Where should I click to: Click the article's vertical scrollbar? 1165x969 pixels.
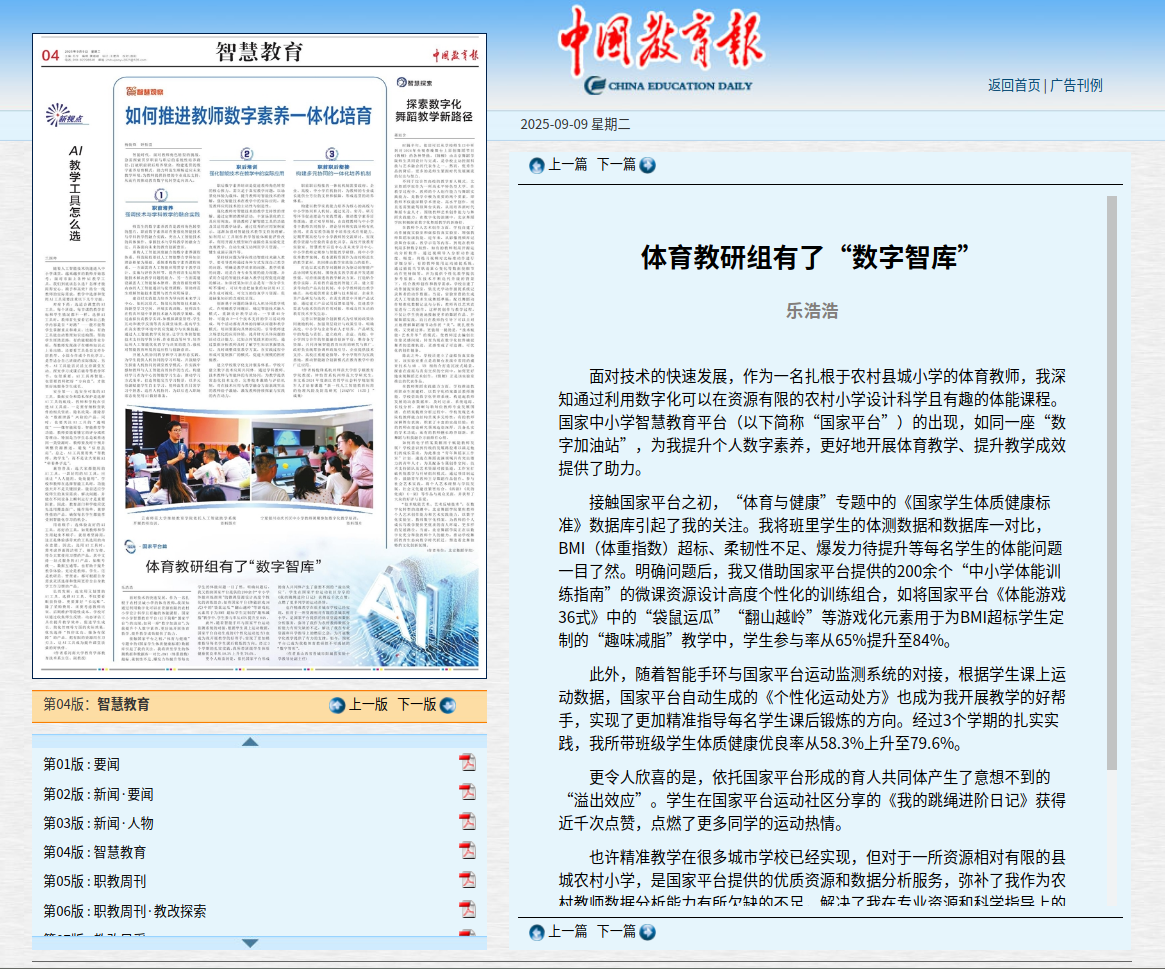click(1111, 480)
